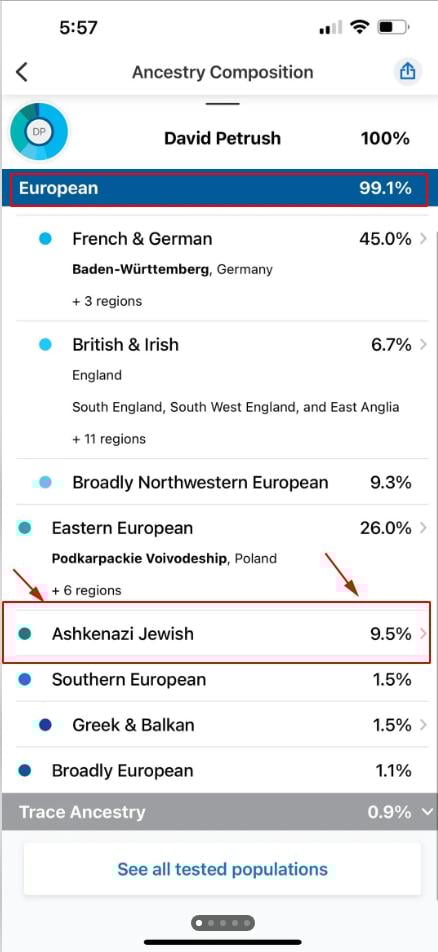This screenshot has width=438, height=952.
Task: Tap the DP donut chart avatar
Action: [x=39, y=132]
